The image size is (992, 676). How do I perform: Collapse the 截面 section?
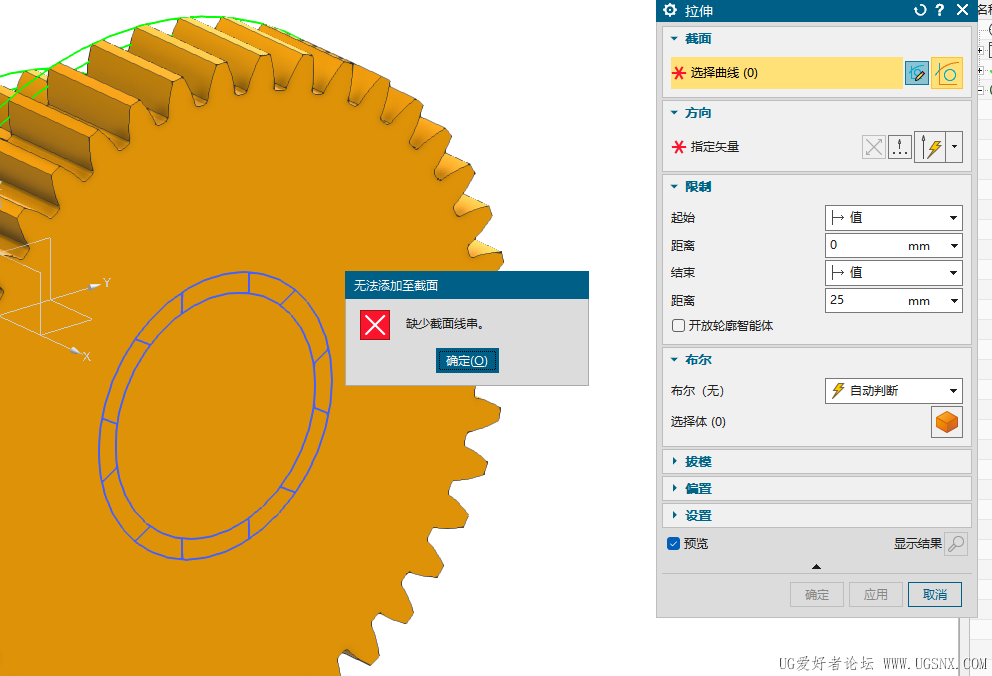(x=674, y=39)
